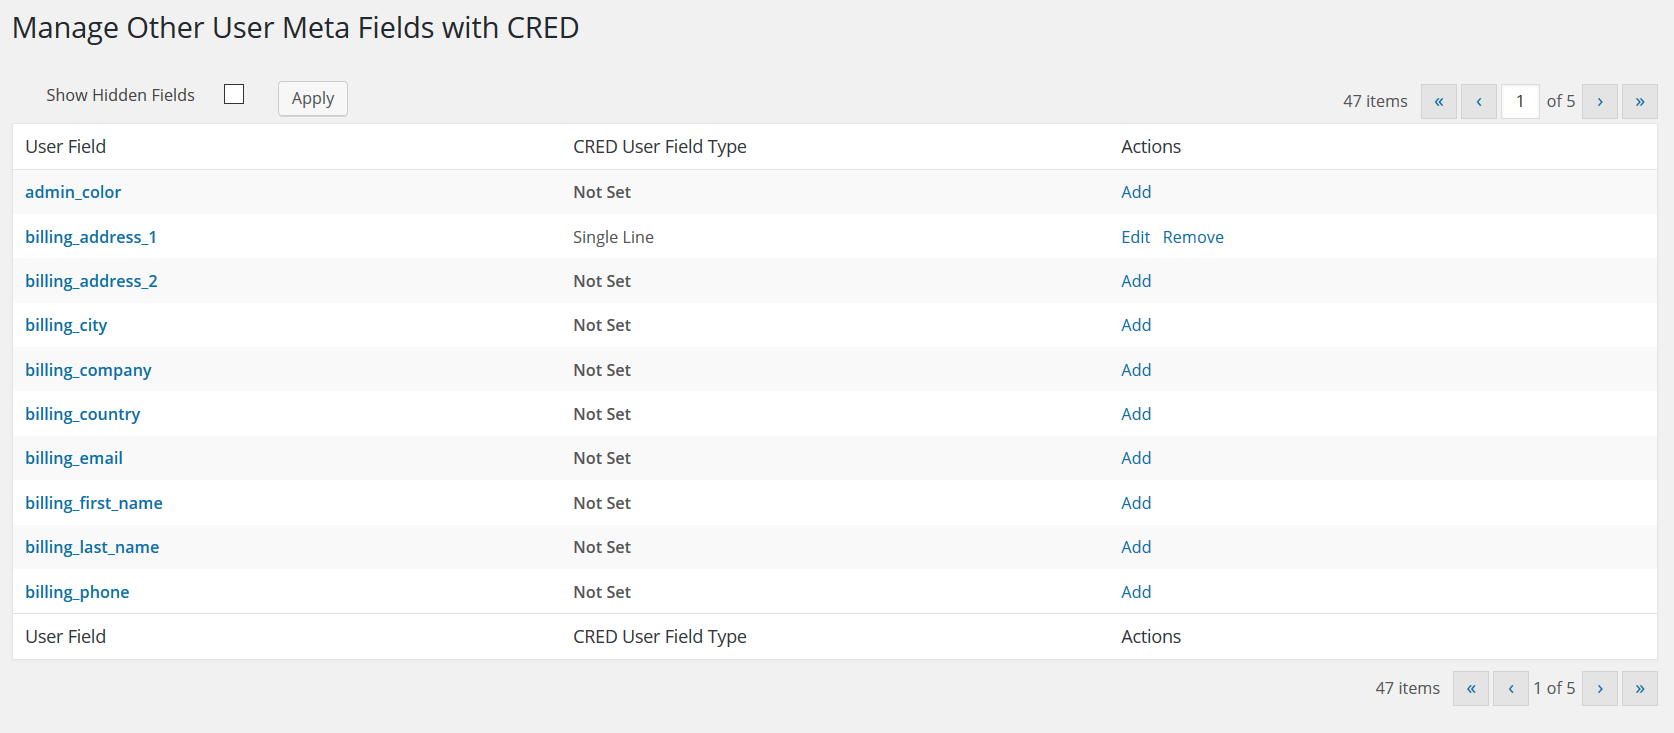Click Not Set in the admin_color row

point(602,192)
